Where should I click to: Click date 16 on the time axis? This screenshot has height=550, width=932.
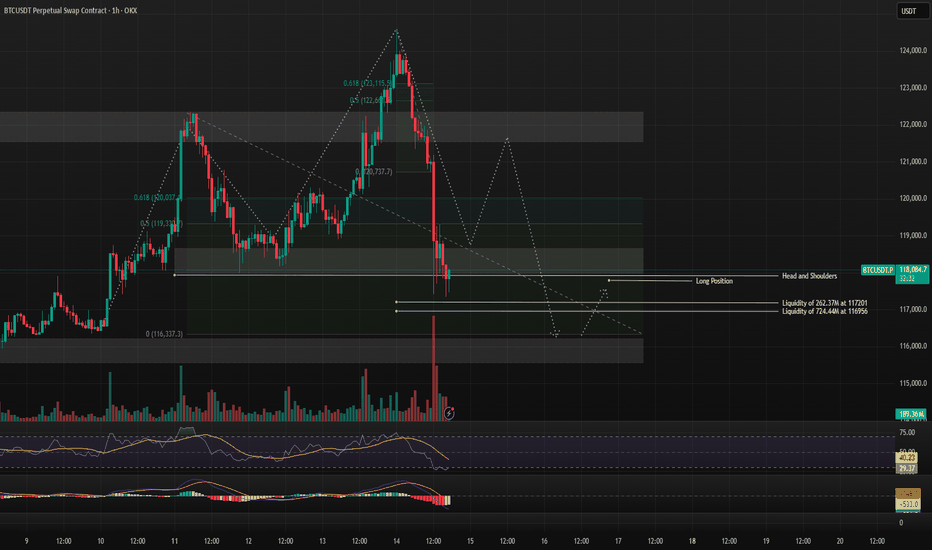pyautogui.click(x=544, y=541)
